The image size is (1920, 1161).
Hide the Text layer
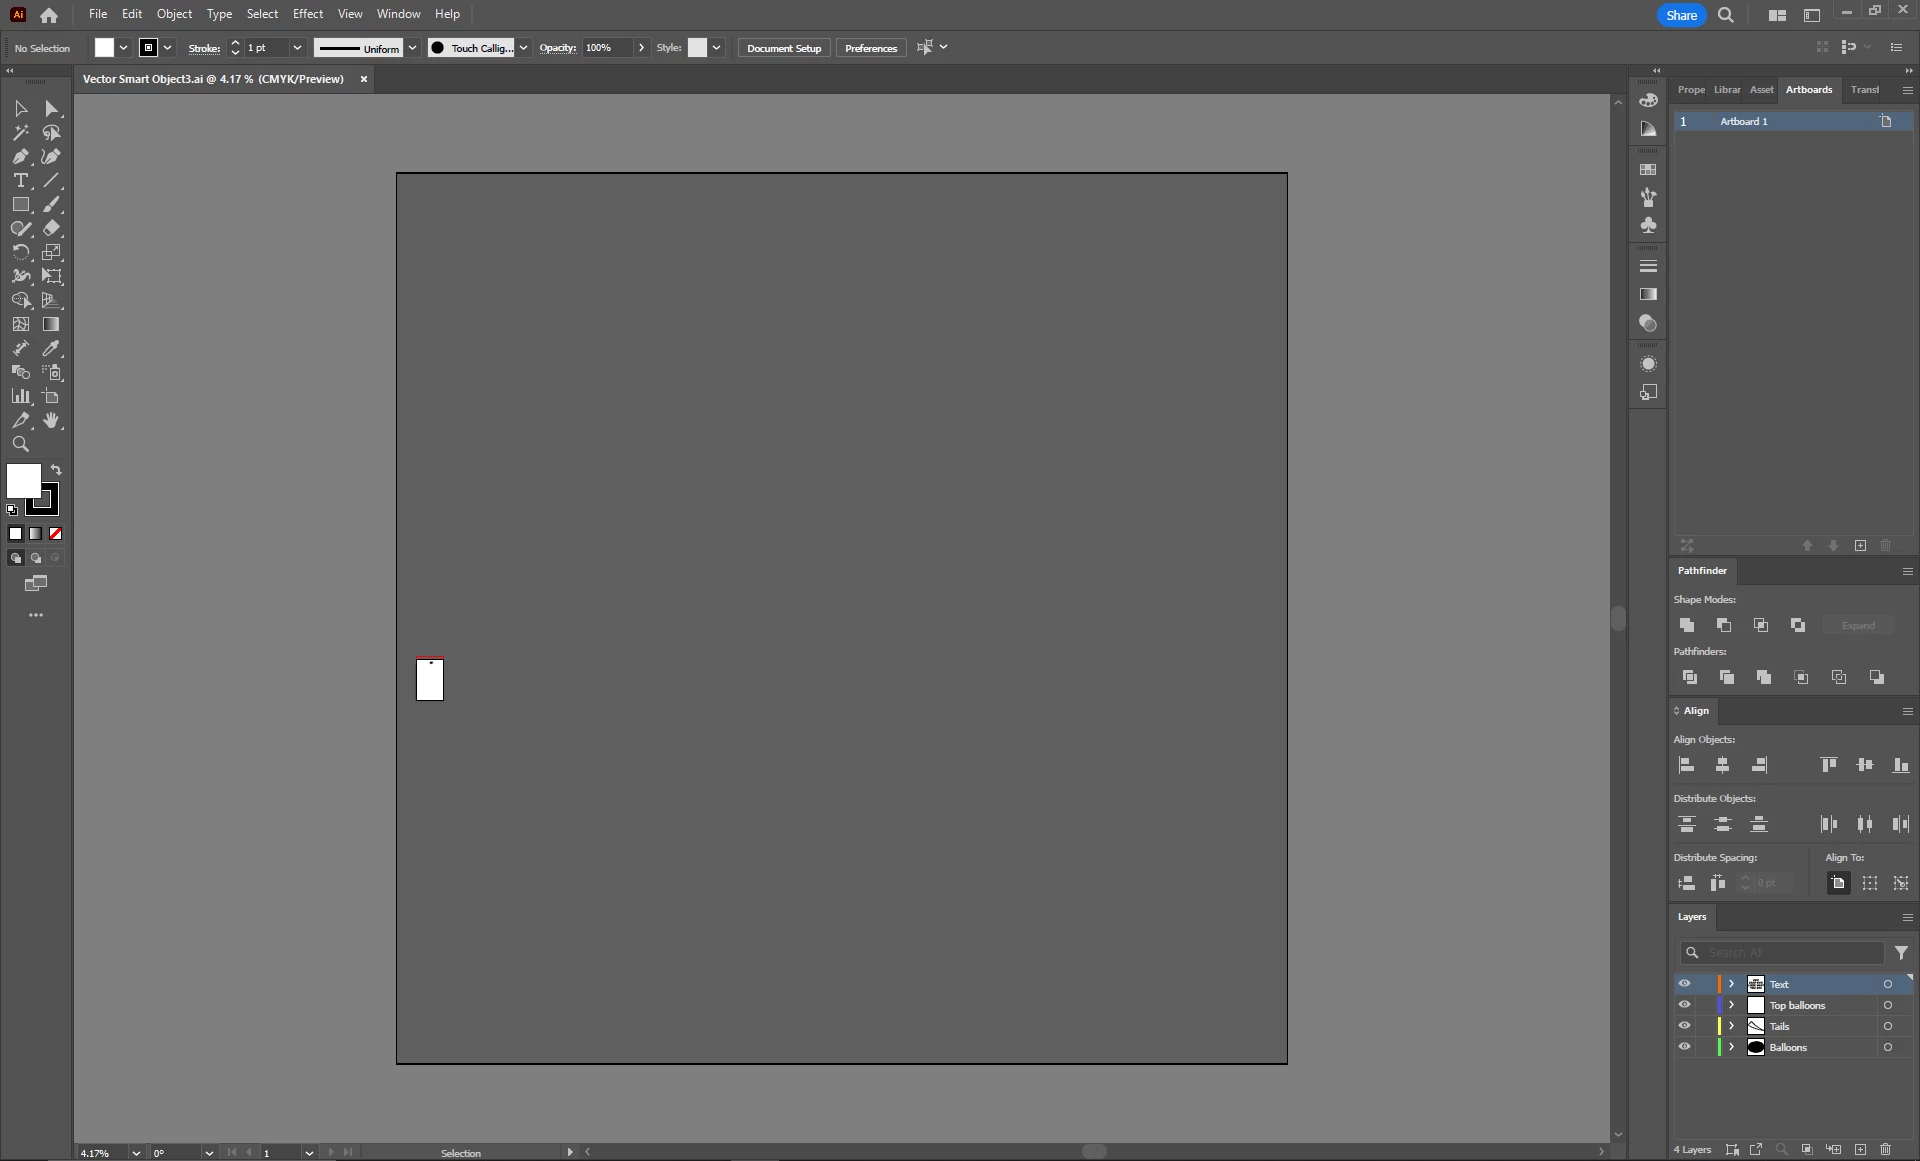[1684, 984]
